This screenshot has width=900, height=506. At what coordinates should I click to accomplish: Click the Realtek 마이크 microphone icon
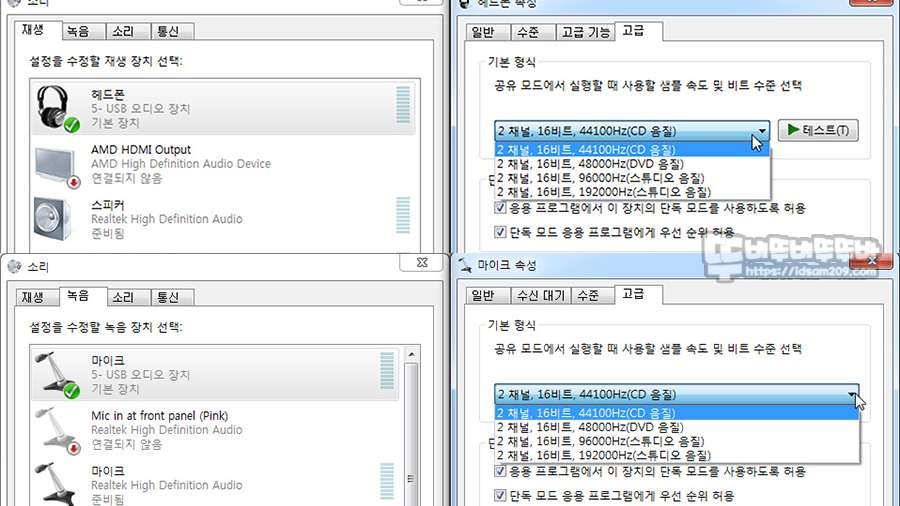click(56, 485)
